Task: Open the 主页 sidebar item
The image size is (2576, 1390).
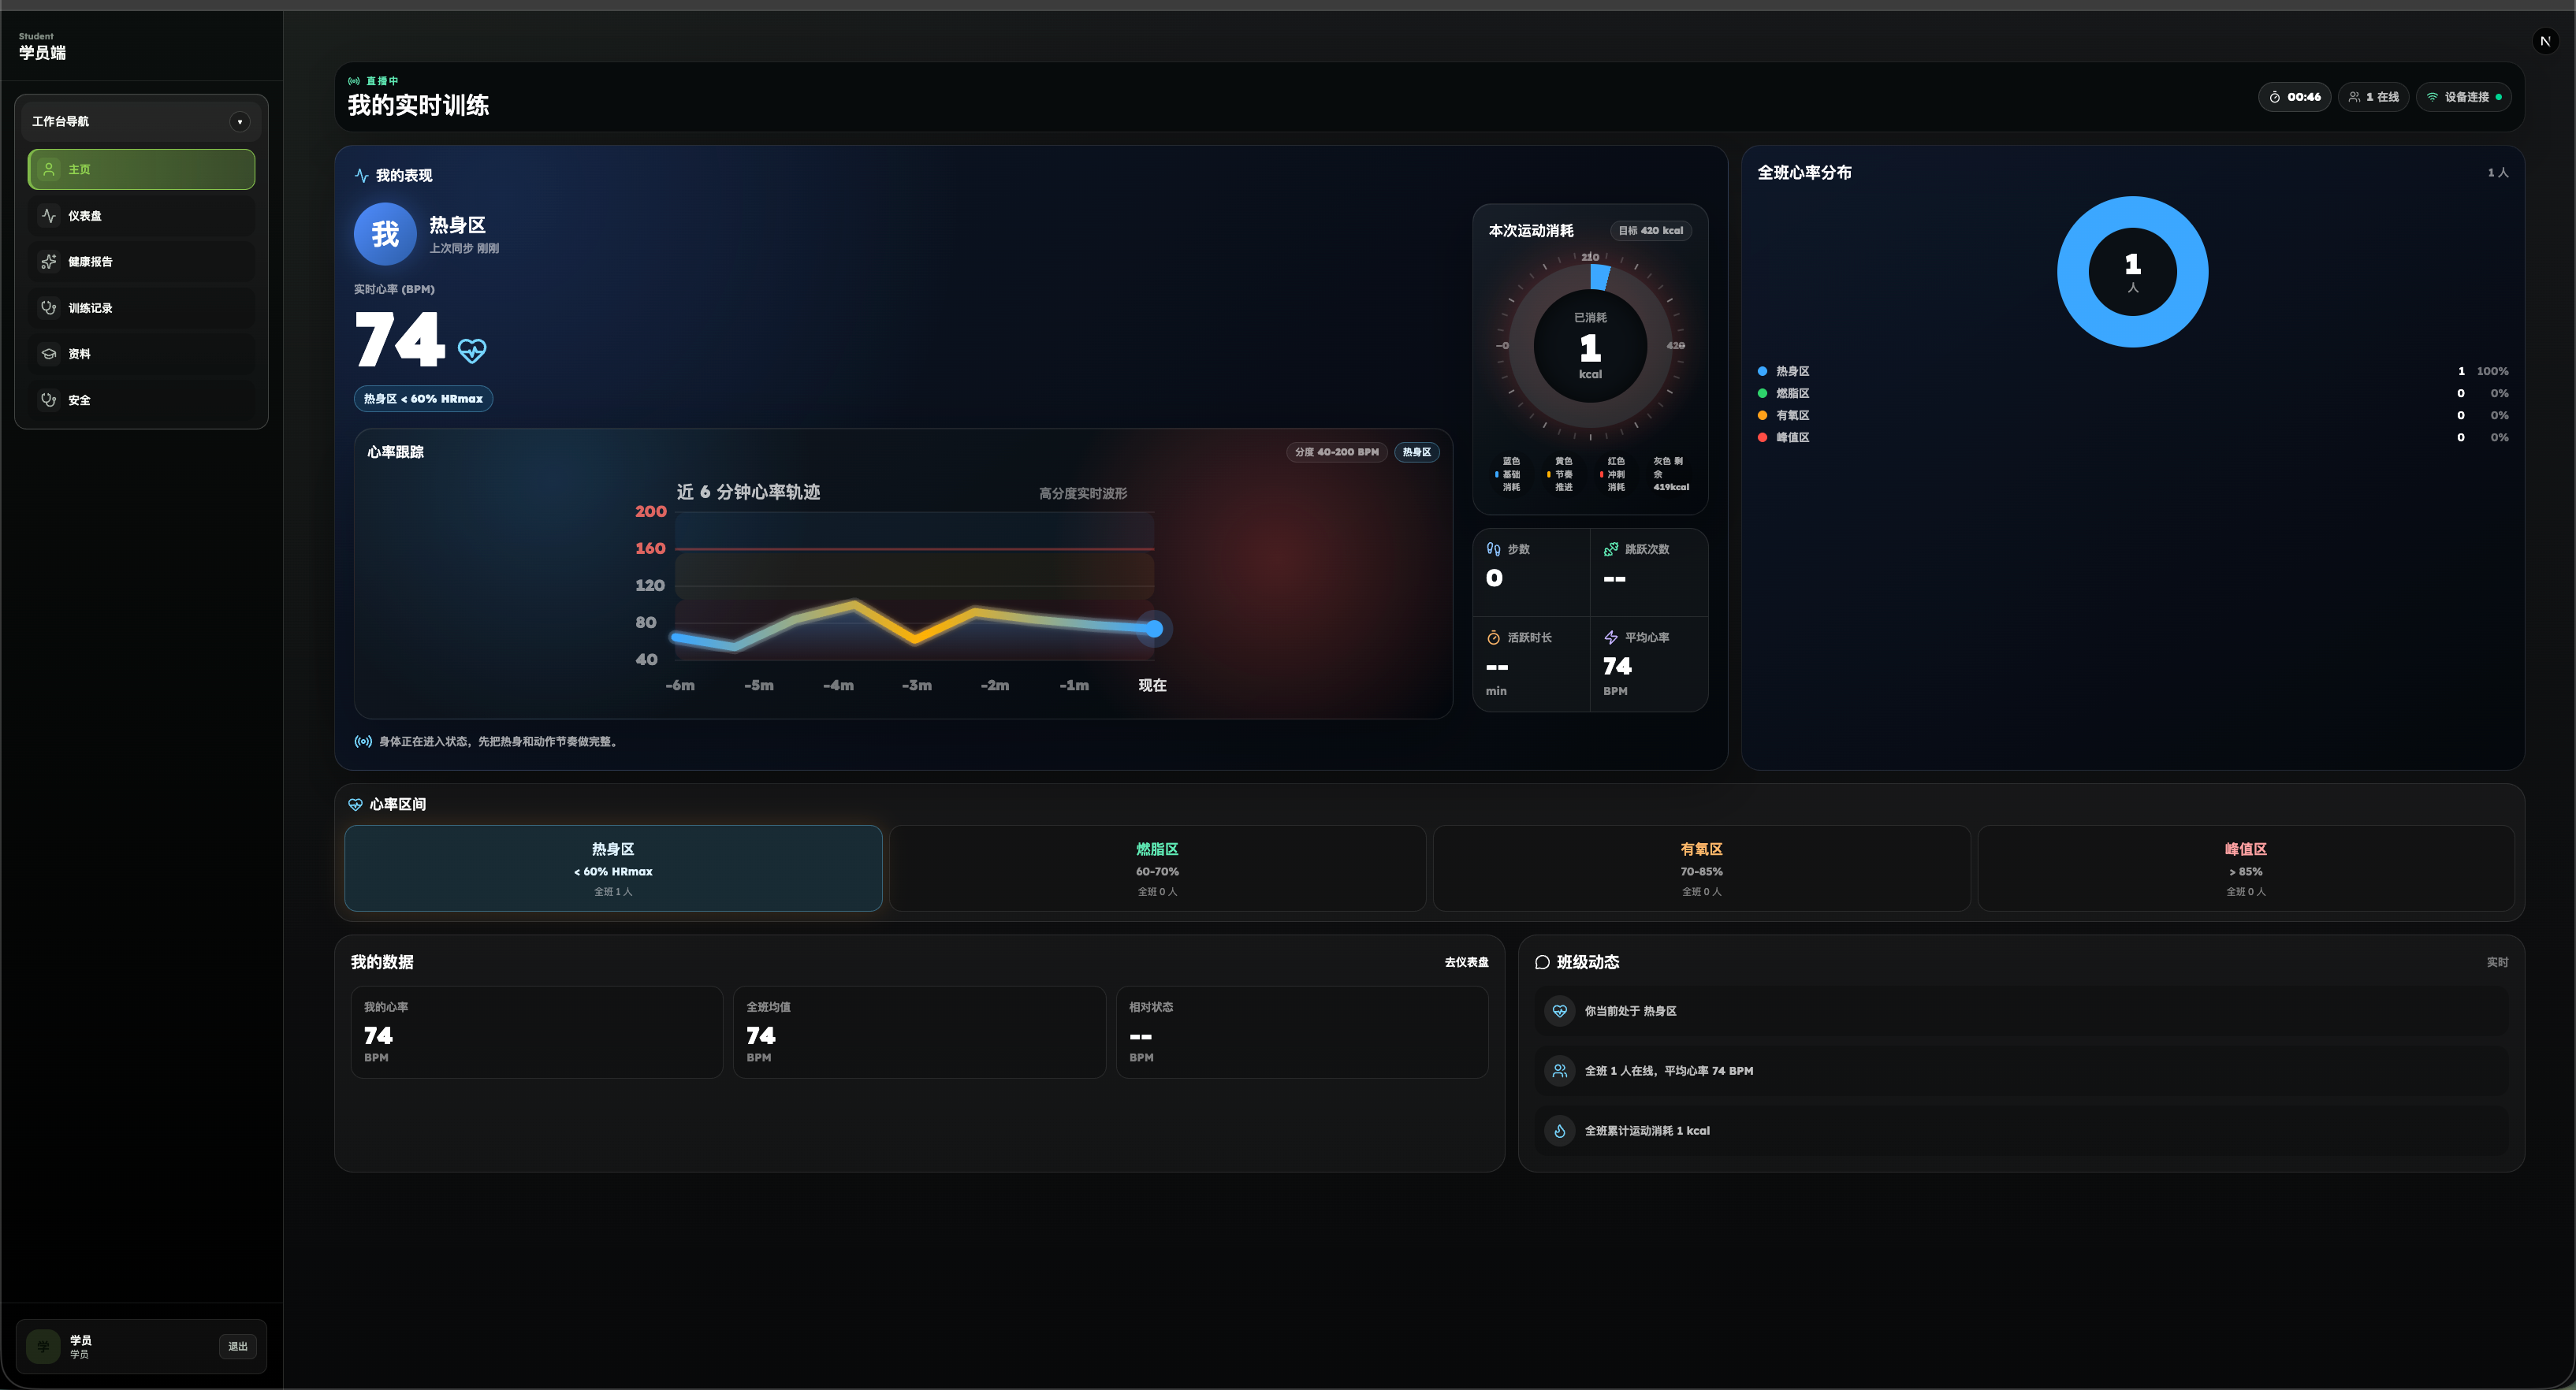Action: [141, 169]
